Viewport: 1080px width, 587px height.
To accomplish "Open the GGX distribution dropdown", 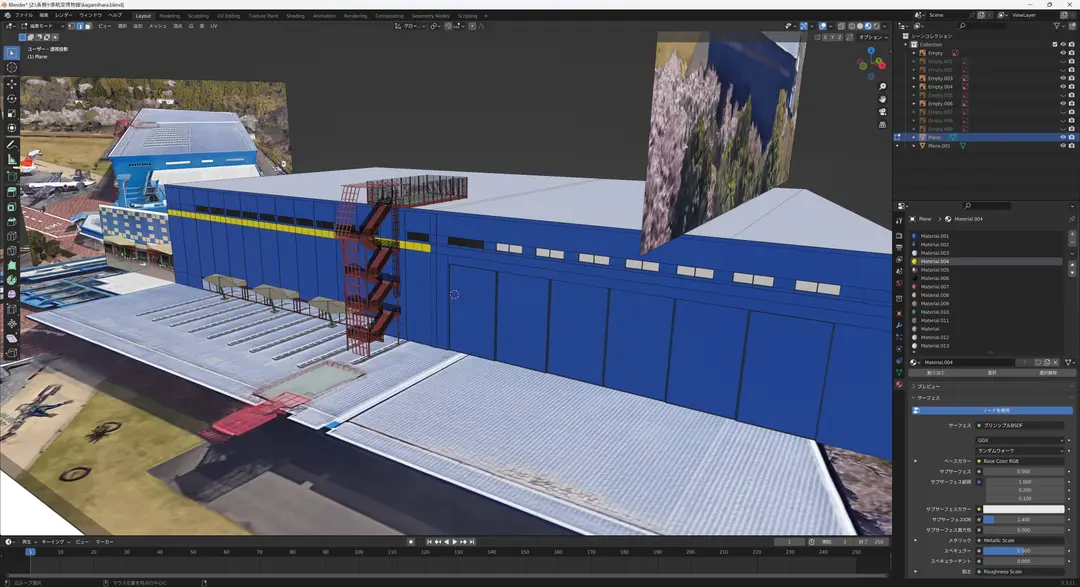I will coord(1019,440).
